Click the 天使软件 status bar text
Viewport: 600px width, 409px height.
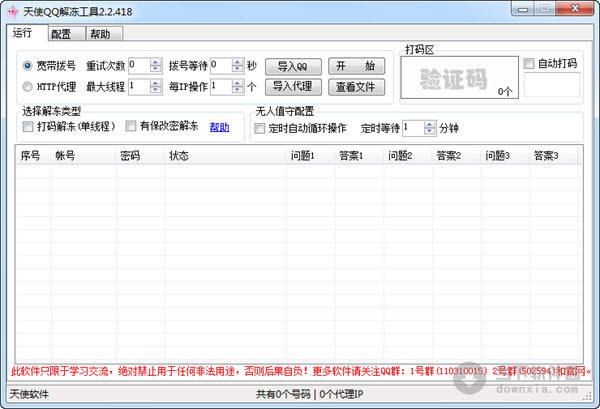tap(29, 394)
